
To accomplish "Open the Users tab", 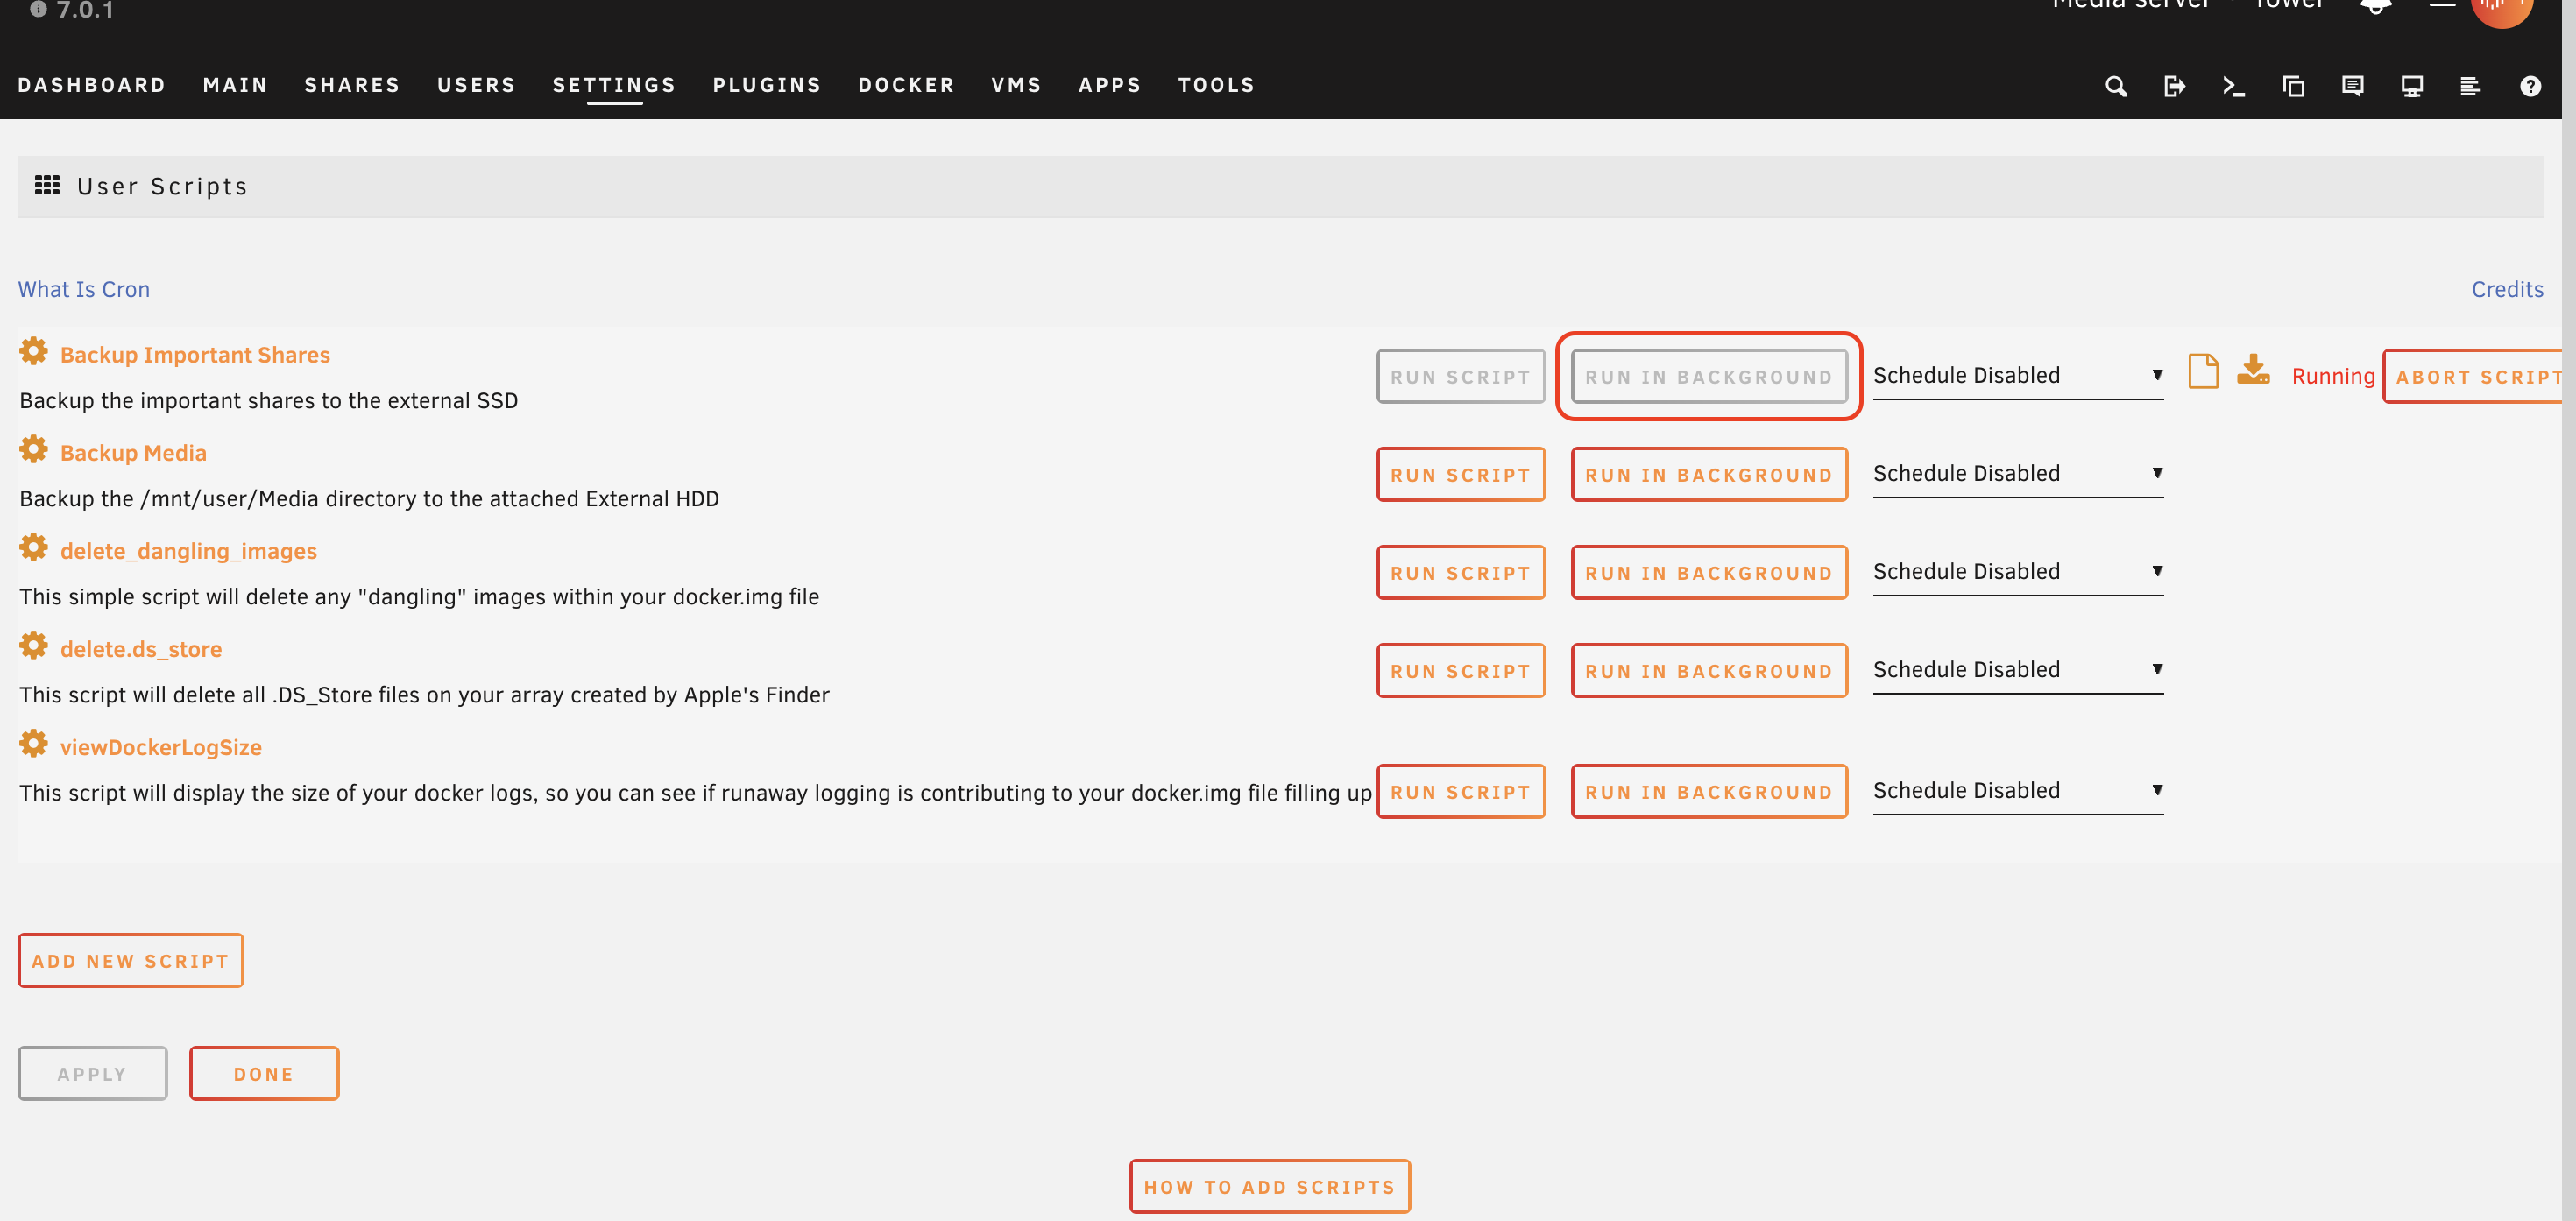I will (x=476, y=85).
